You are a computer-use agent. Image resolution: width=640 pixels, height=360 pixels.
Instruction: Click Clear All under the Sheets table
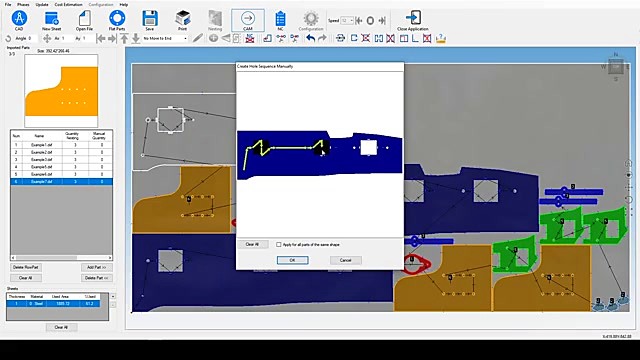coord(61,327)
